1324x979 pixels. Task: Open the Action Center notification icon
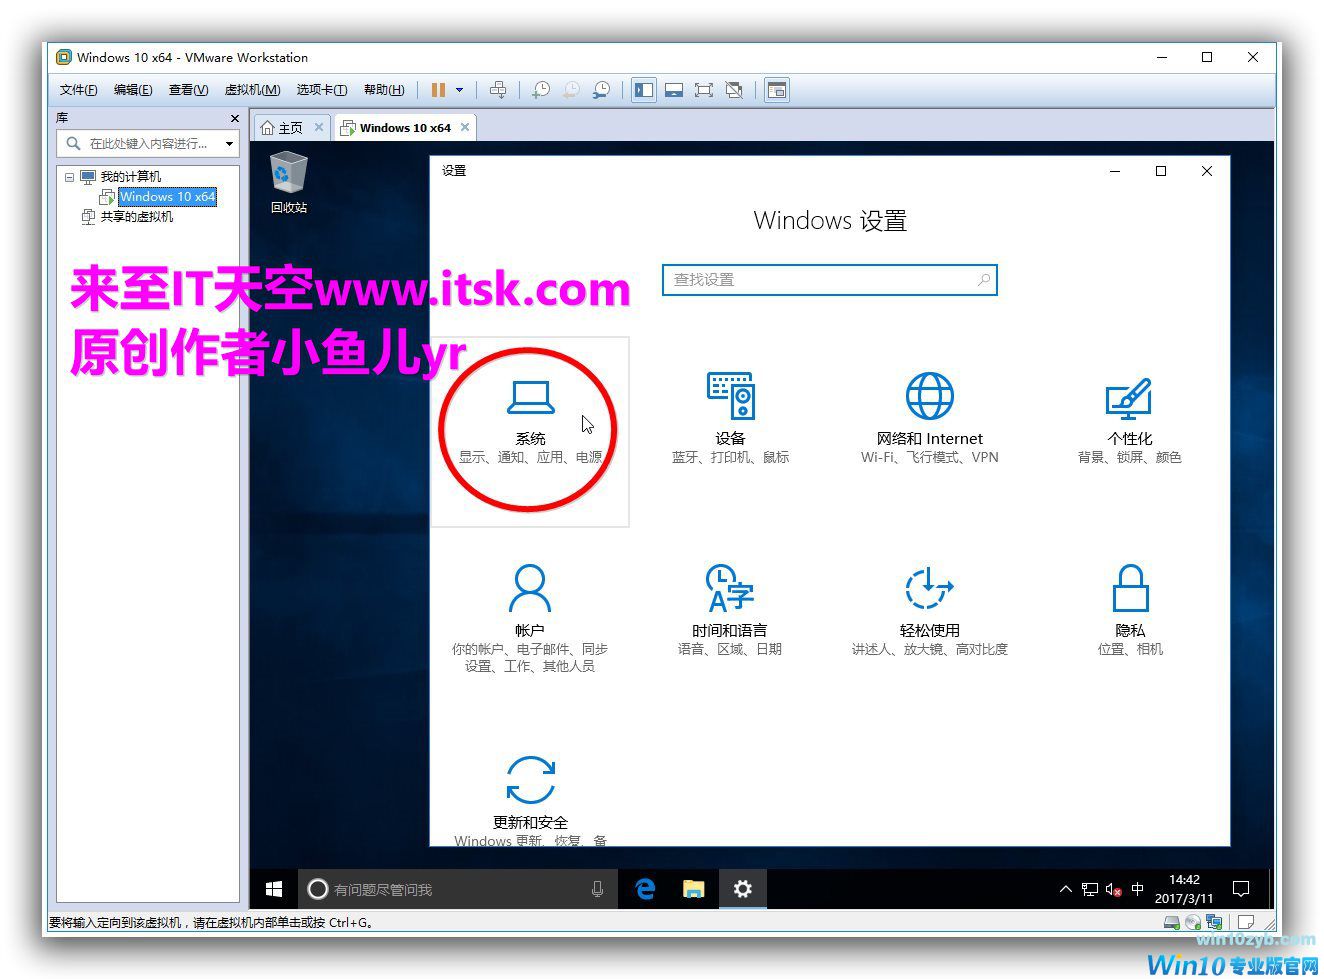[x=1241, y=889]
